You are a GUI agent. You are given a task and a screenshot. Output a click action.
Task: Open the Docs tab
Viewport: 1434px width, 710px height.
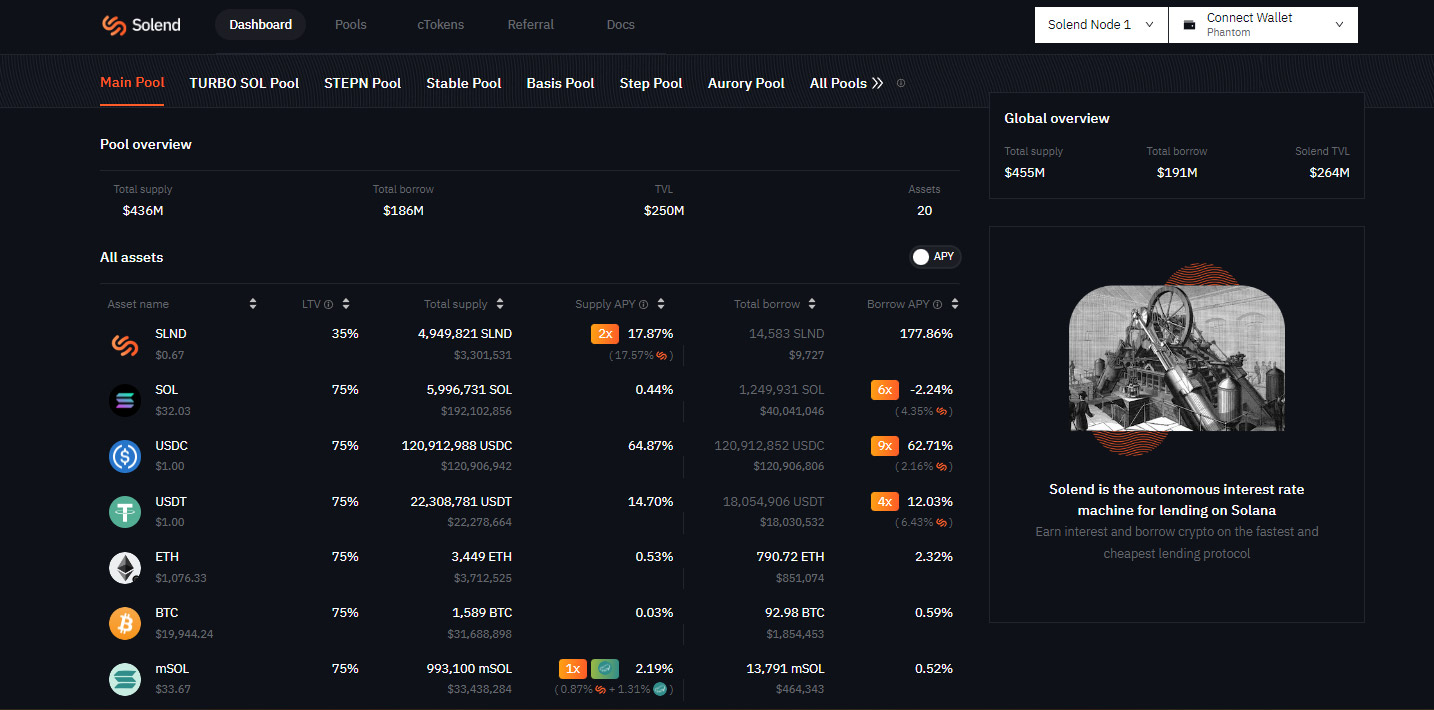621,25
